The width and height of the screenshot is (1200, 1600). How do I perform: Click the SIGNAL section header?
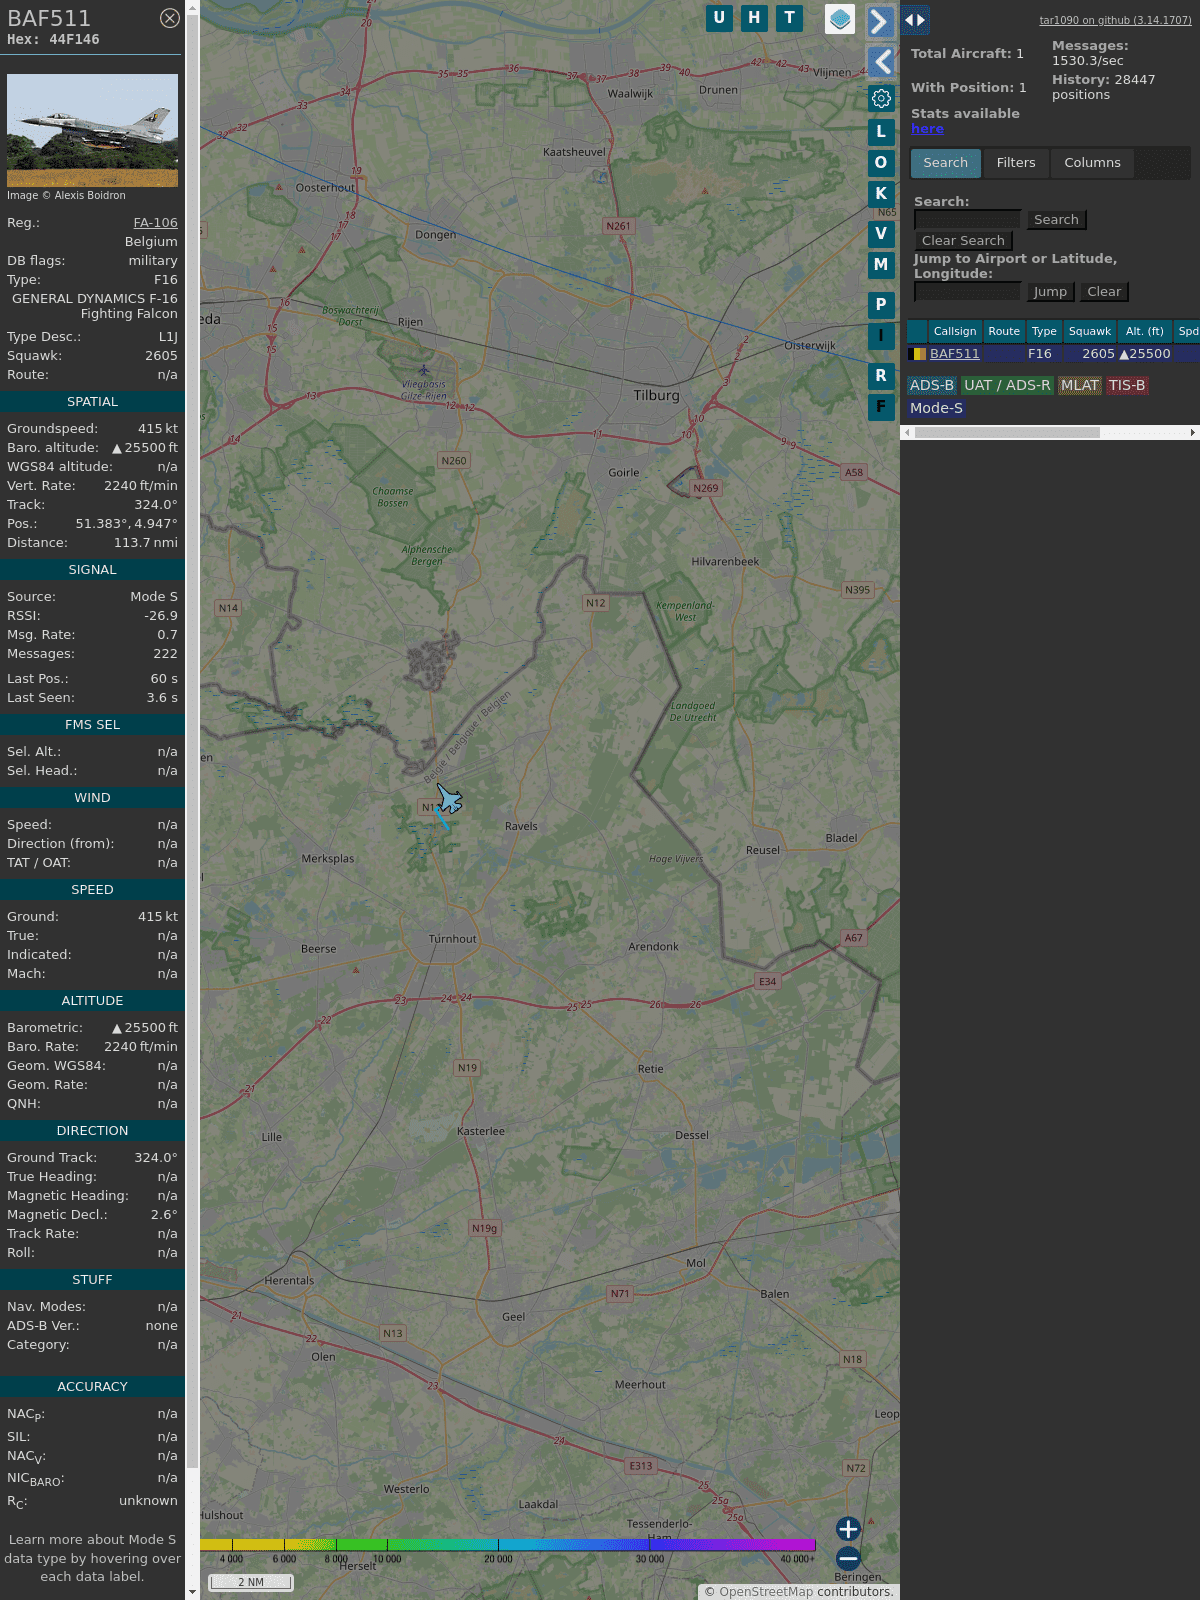92,569
